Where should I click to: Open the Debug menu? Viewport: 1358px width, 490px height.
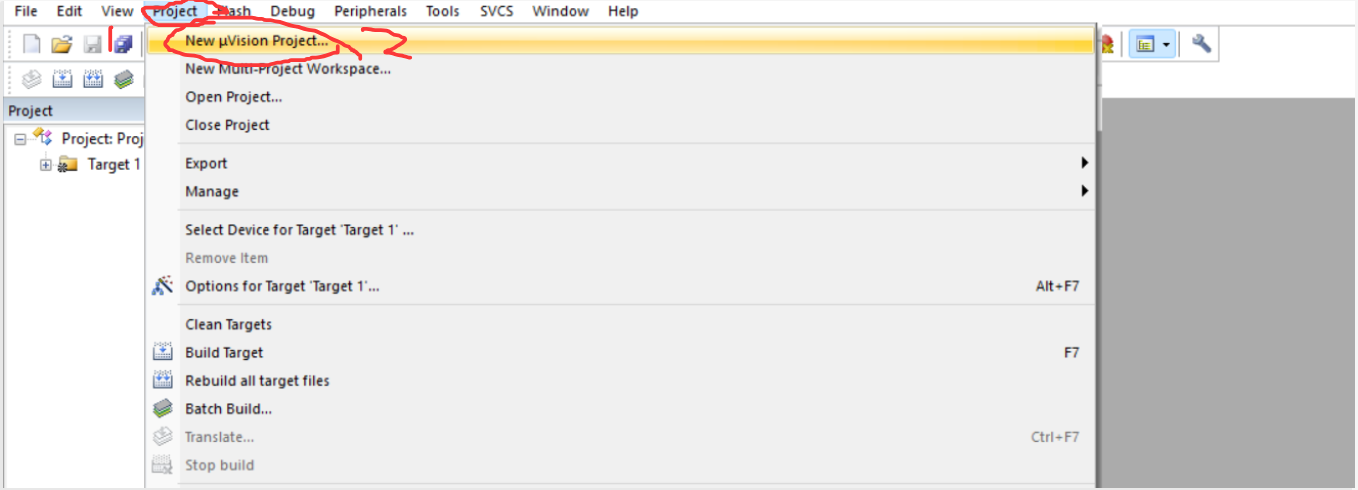[x=291, y=11]
